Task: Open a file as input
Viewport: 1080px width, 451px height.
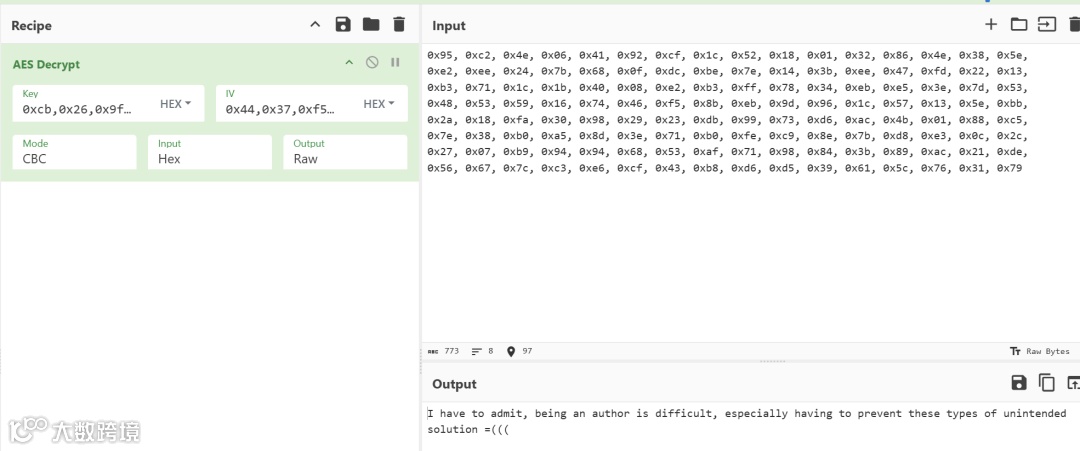Action: coord(1047,25)
